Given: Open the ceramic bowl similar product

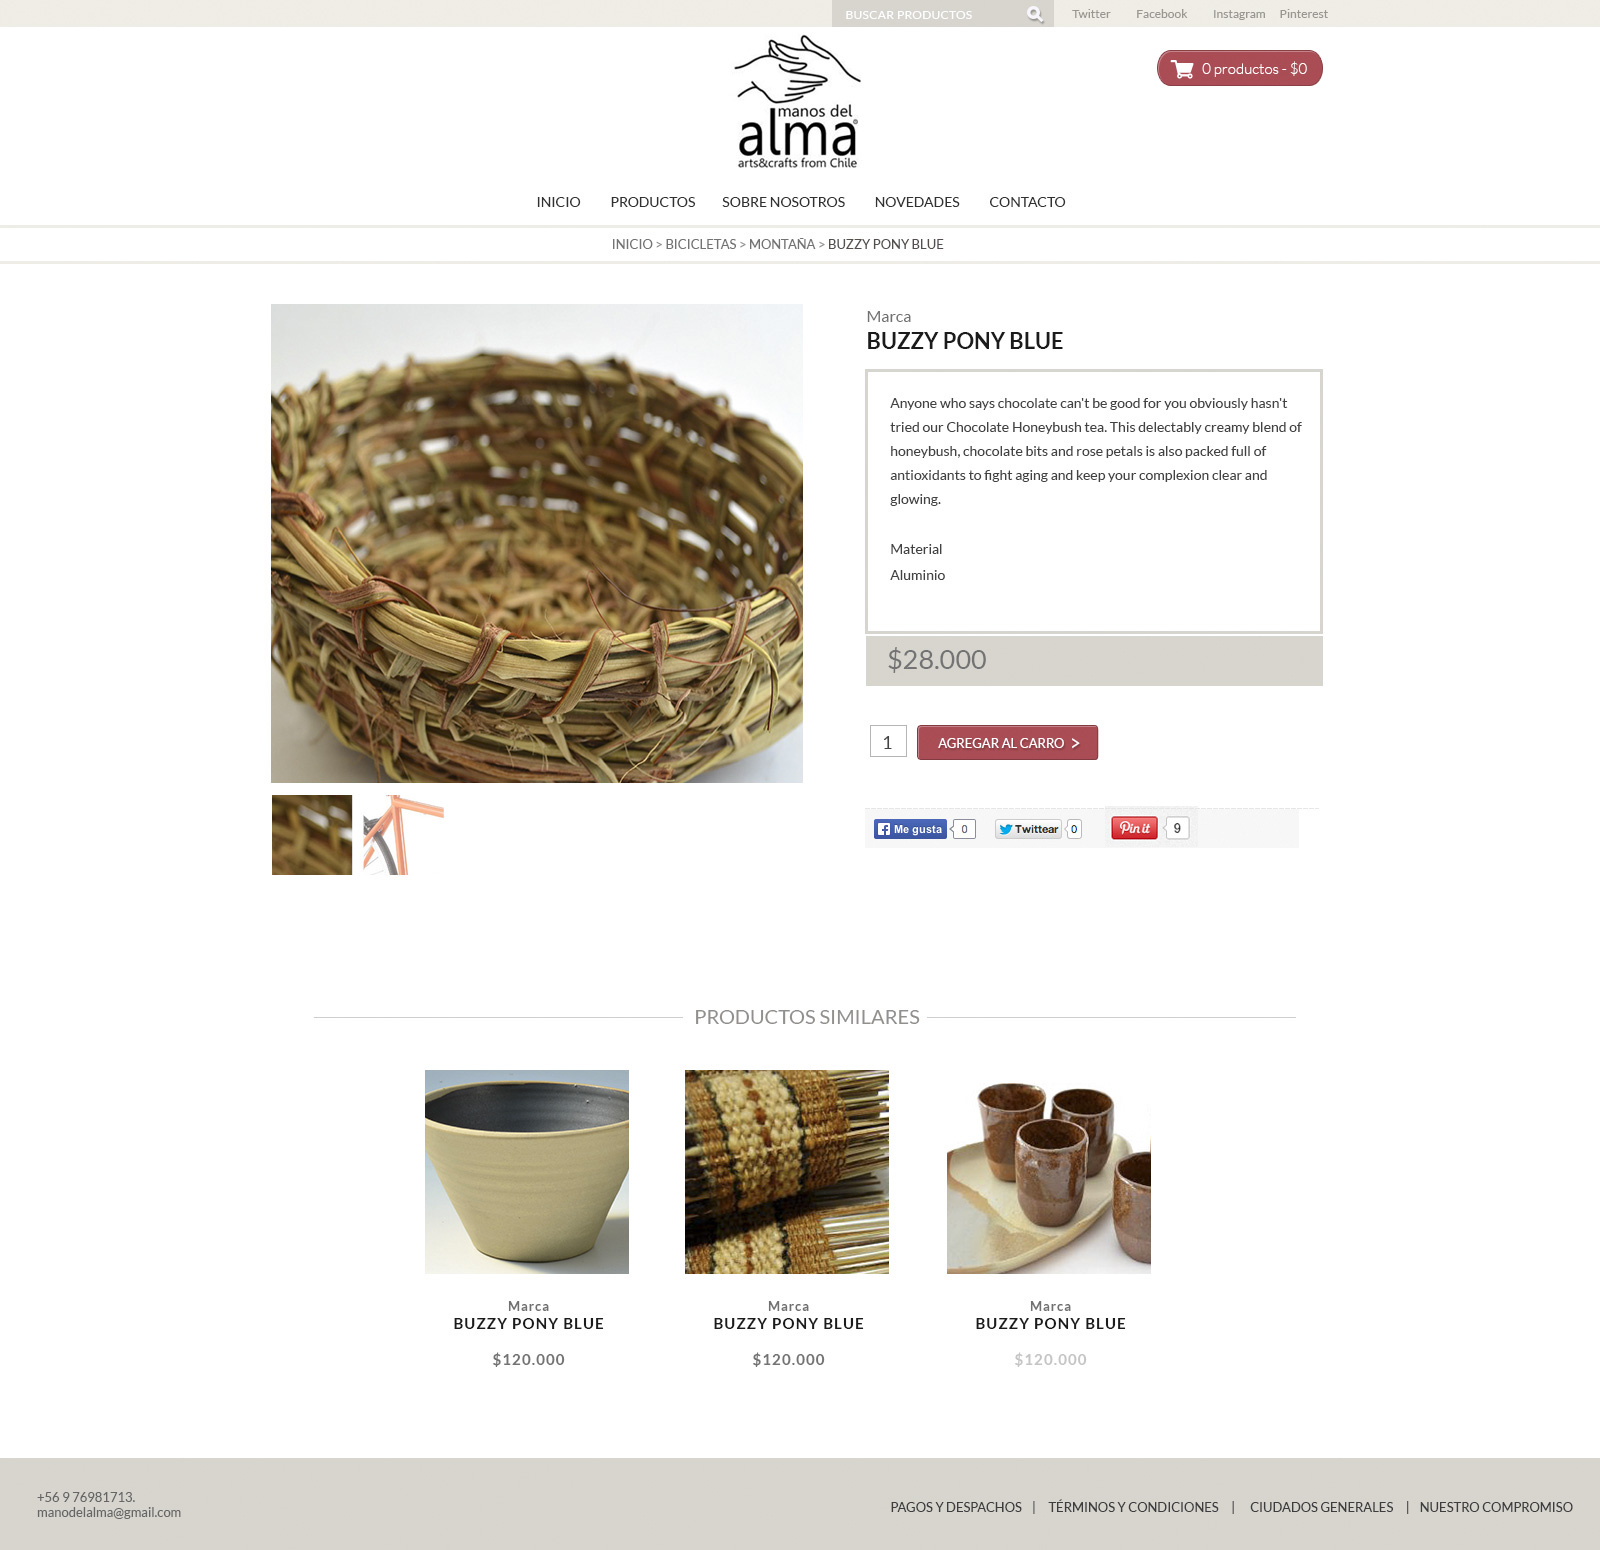Looking at the screenshot, I should click(x=527, y=1172).
